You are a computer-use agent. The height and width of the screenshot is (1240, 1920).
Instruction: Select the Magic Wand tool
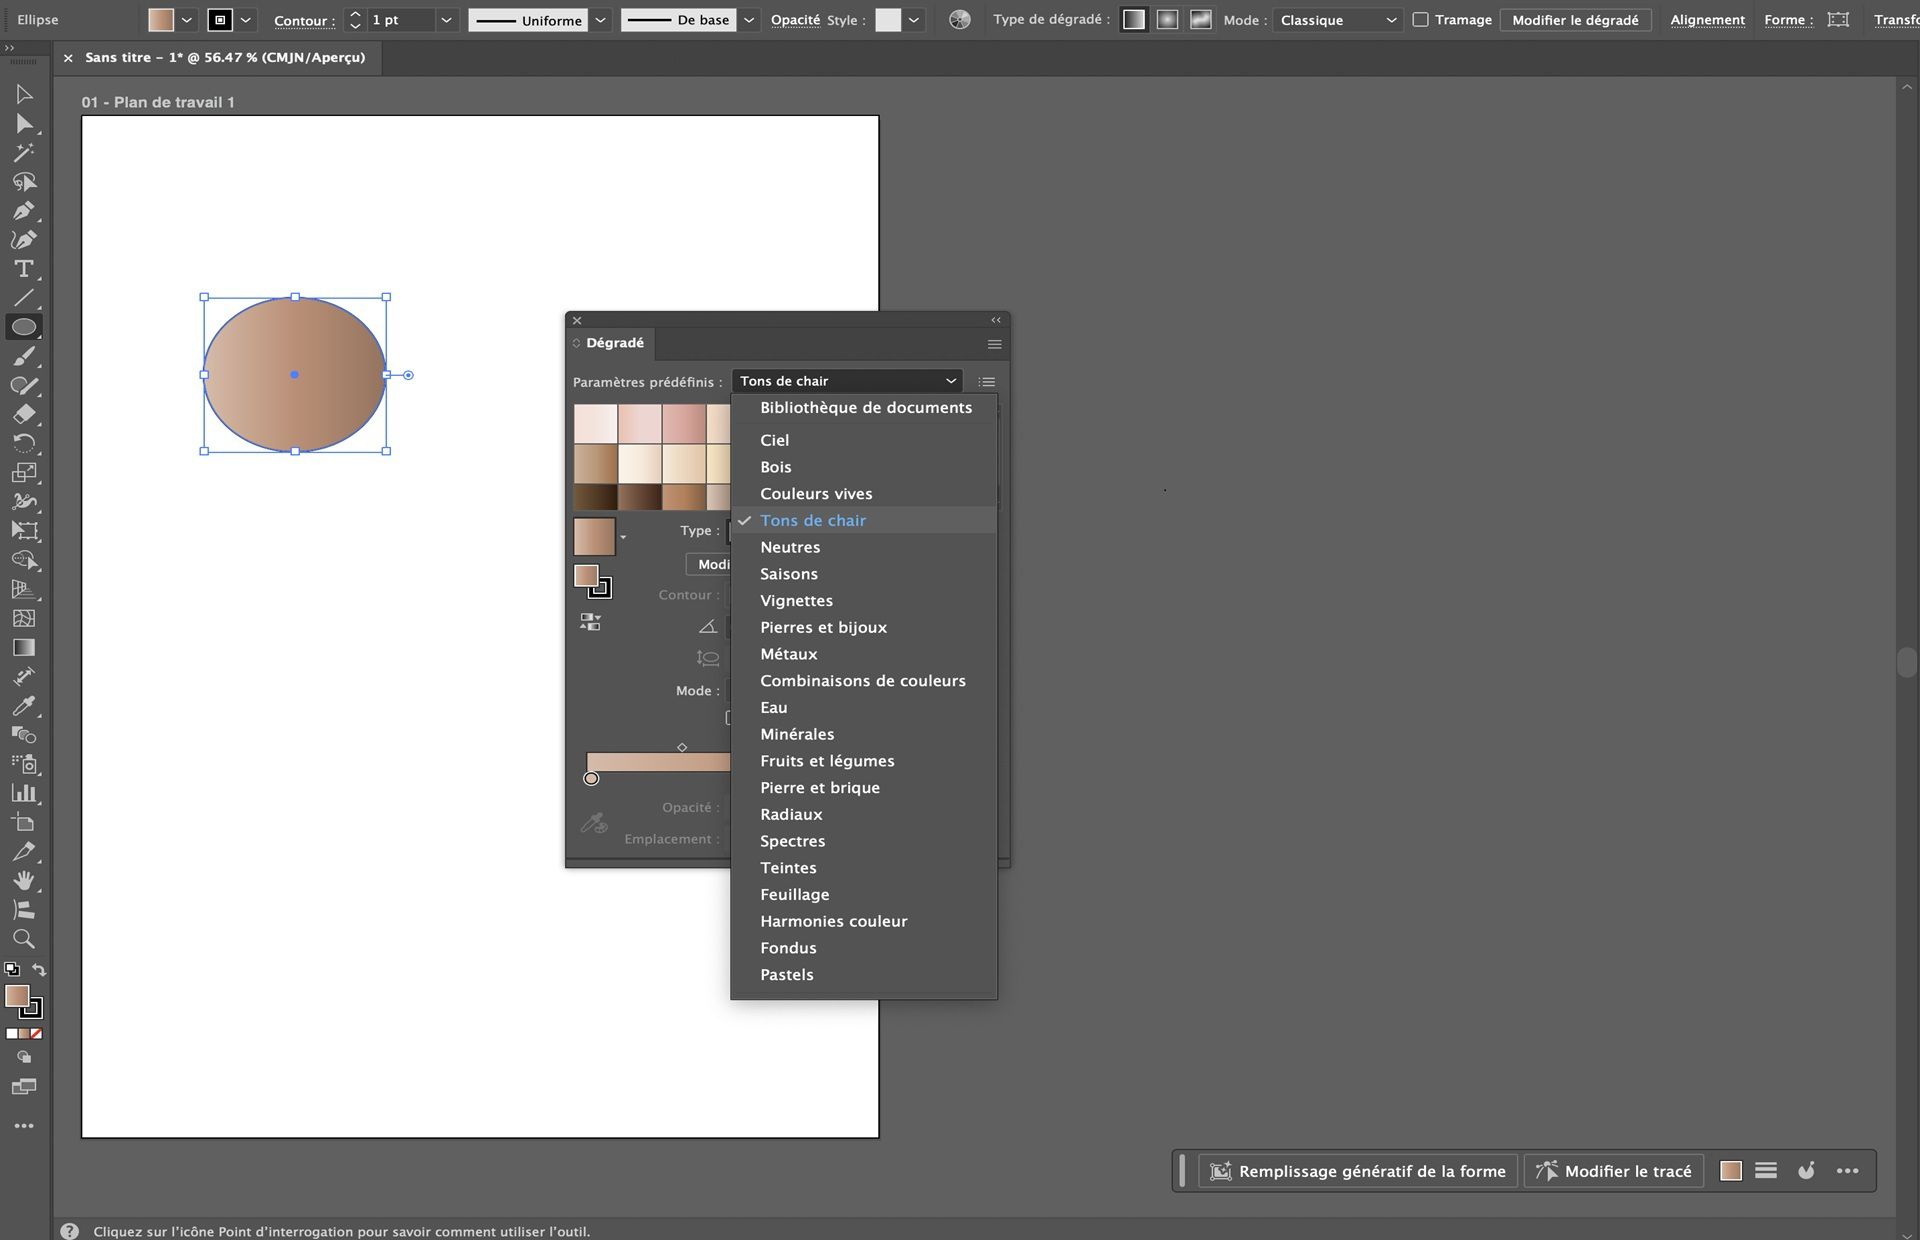(x=23, y=153)
